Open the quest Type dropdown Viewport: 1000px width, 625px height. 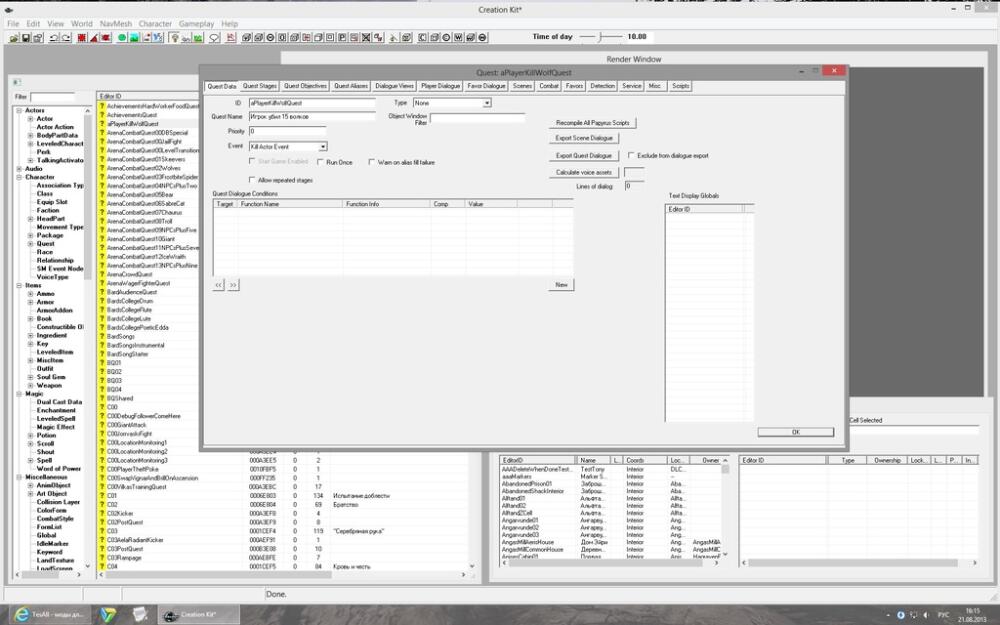pyautogui.click(x=487, y=103)
